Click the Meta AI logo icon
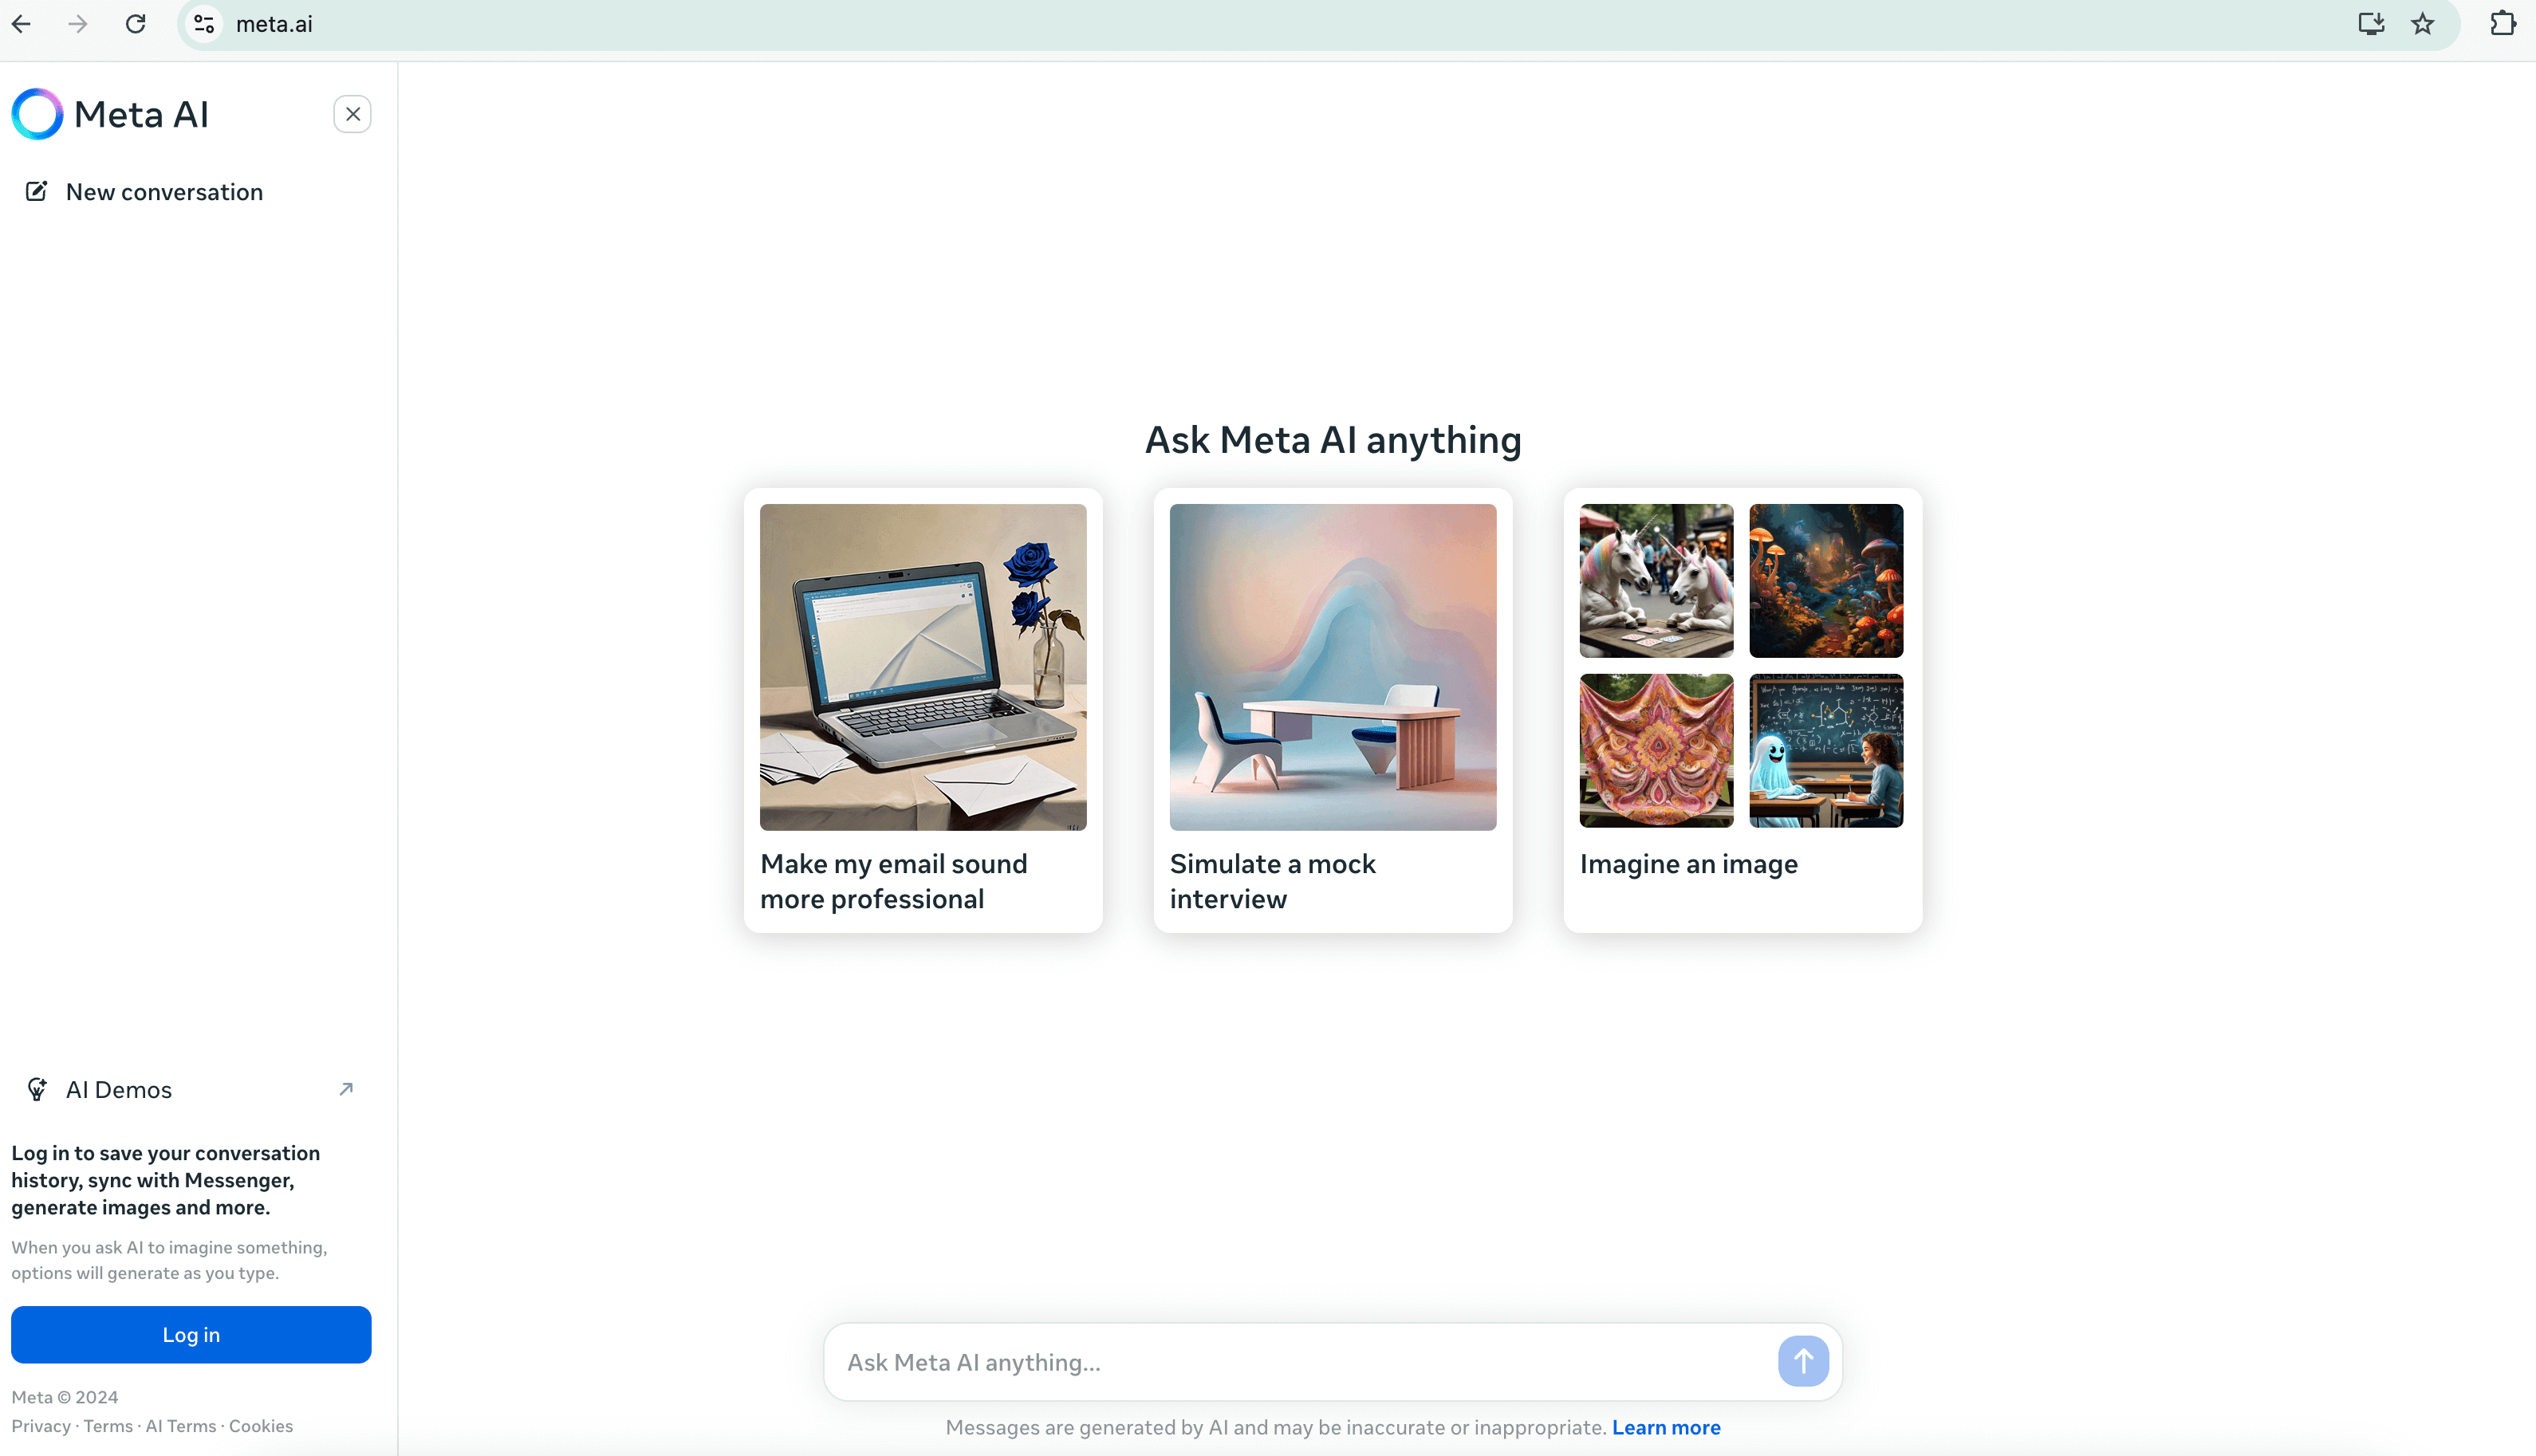2536x1456 pixels. tap(37, 113)
